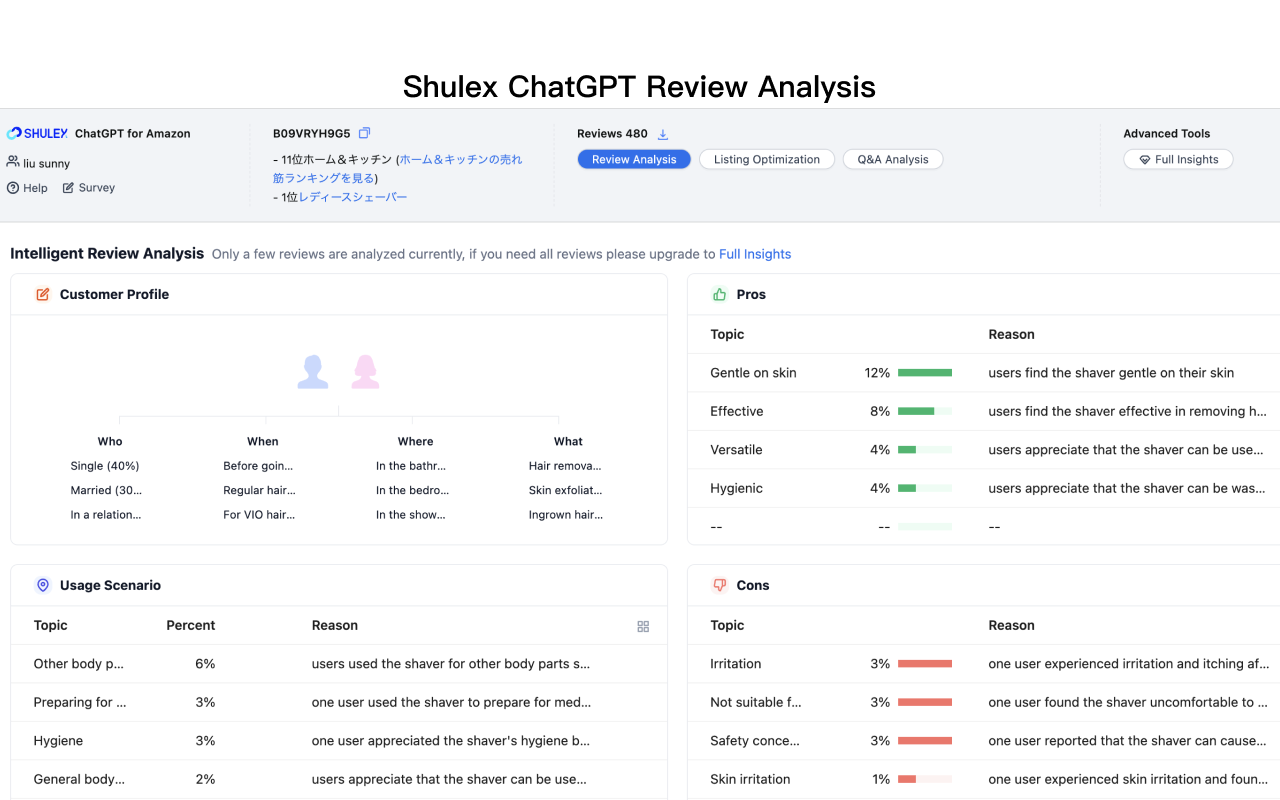Image resolution: width=1280 pixels, height=800 pixels.
Task: Open the Q&A Analysis tab
Action: click(x=892, y=159)
